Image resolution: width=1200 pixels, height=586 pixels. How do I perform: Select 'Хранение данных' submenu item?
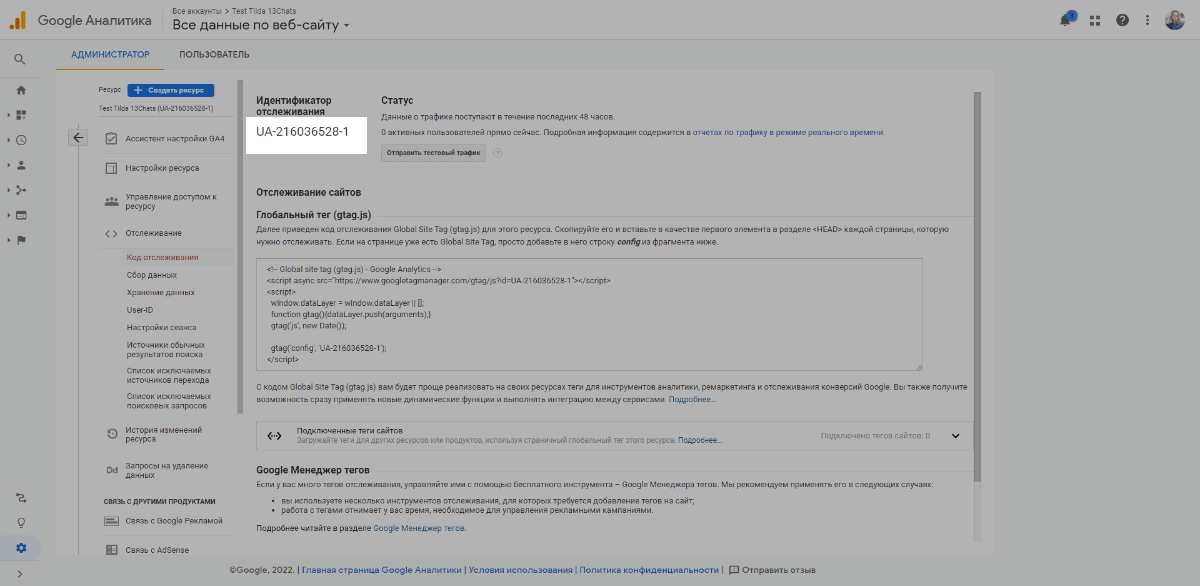tap(161, 292)
